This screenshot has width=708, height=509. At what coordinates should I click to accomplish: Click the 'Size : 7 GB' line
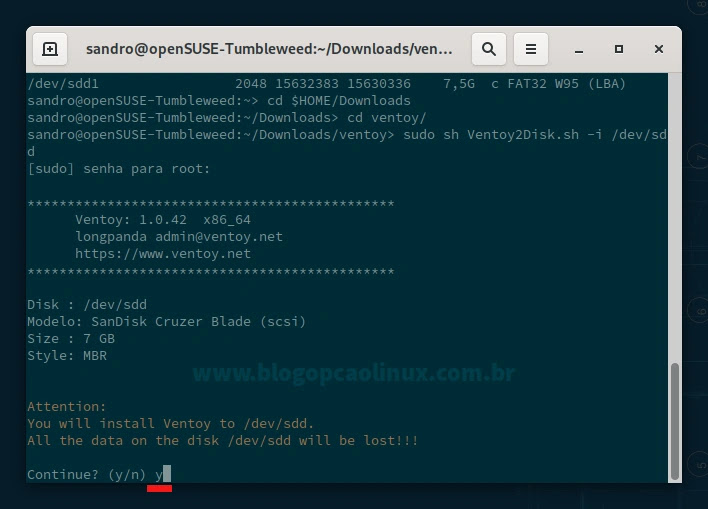pos(71,339)
